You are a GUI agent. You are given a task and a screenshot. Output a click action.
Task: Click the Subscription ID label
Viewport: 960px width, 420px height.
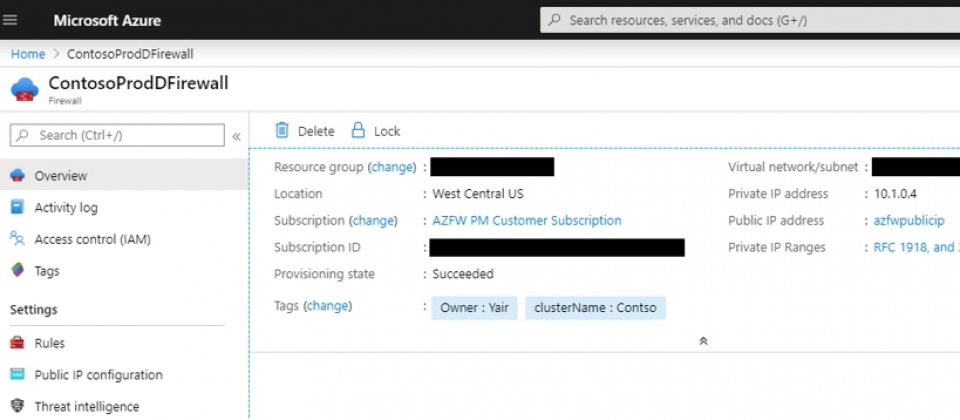[317, 247]
